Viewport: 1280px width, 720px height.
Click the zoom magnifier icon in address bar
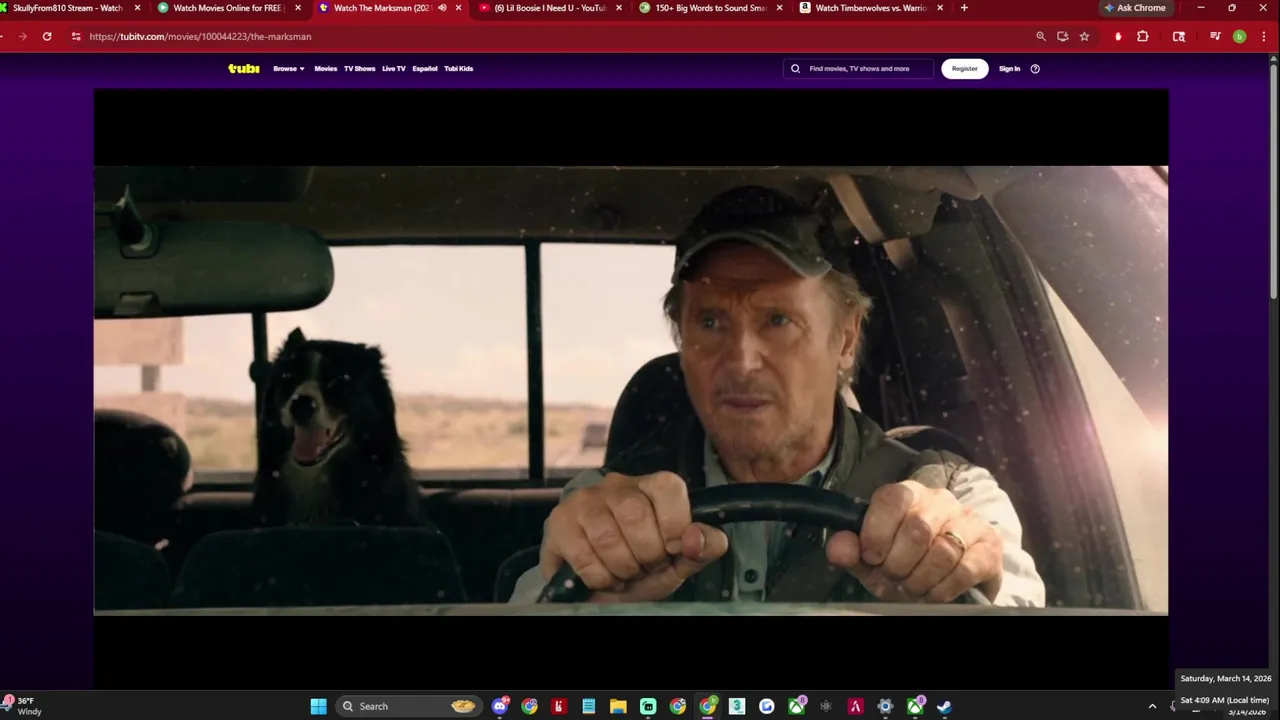(x=1041, y=37)
